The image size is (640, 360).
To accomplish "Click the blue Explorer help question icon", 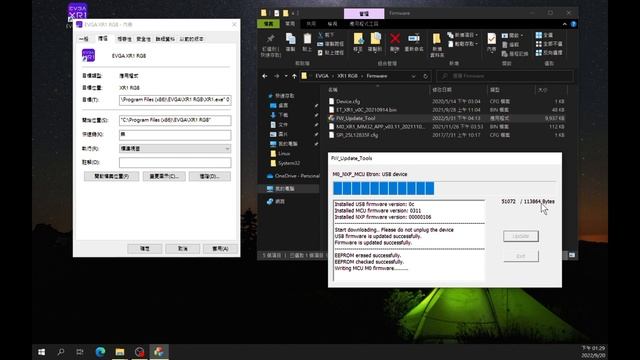I will click(x=573, y=24).
